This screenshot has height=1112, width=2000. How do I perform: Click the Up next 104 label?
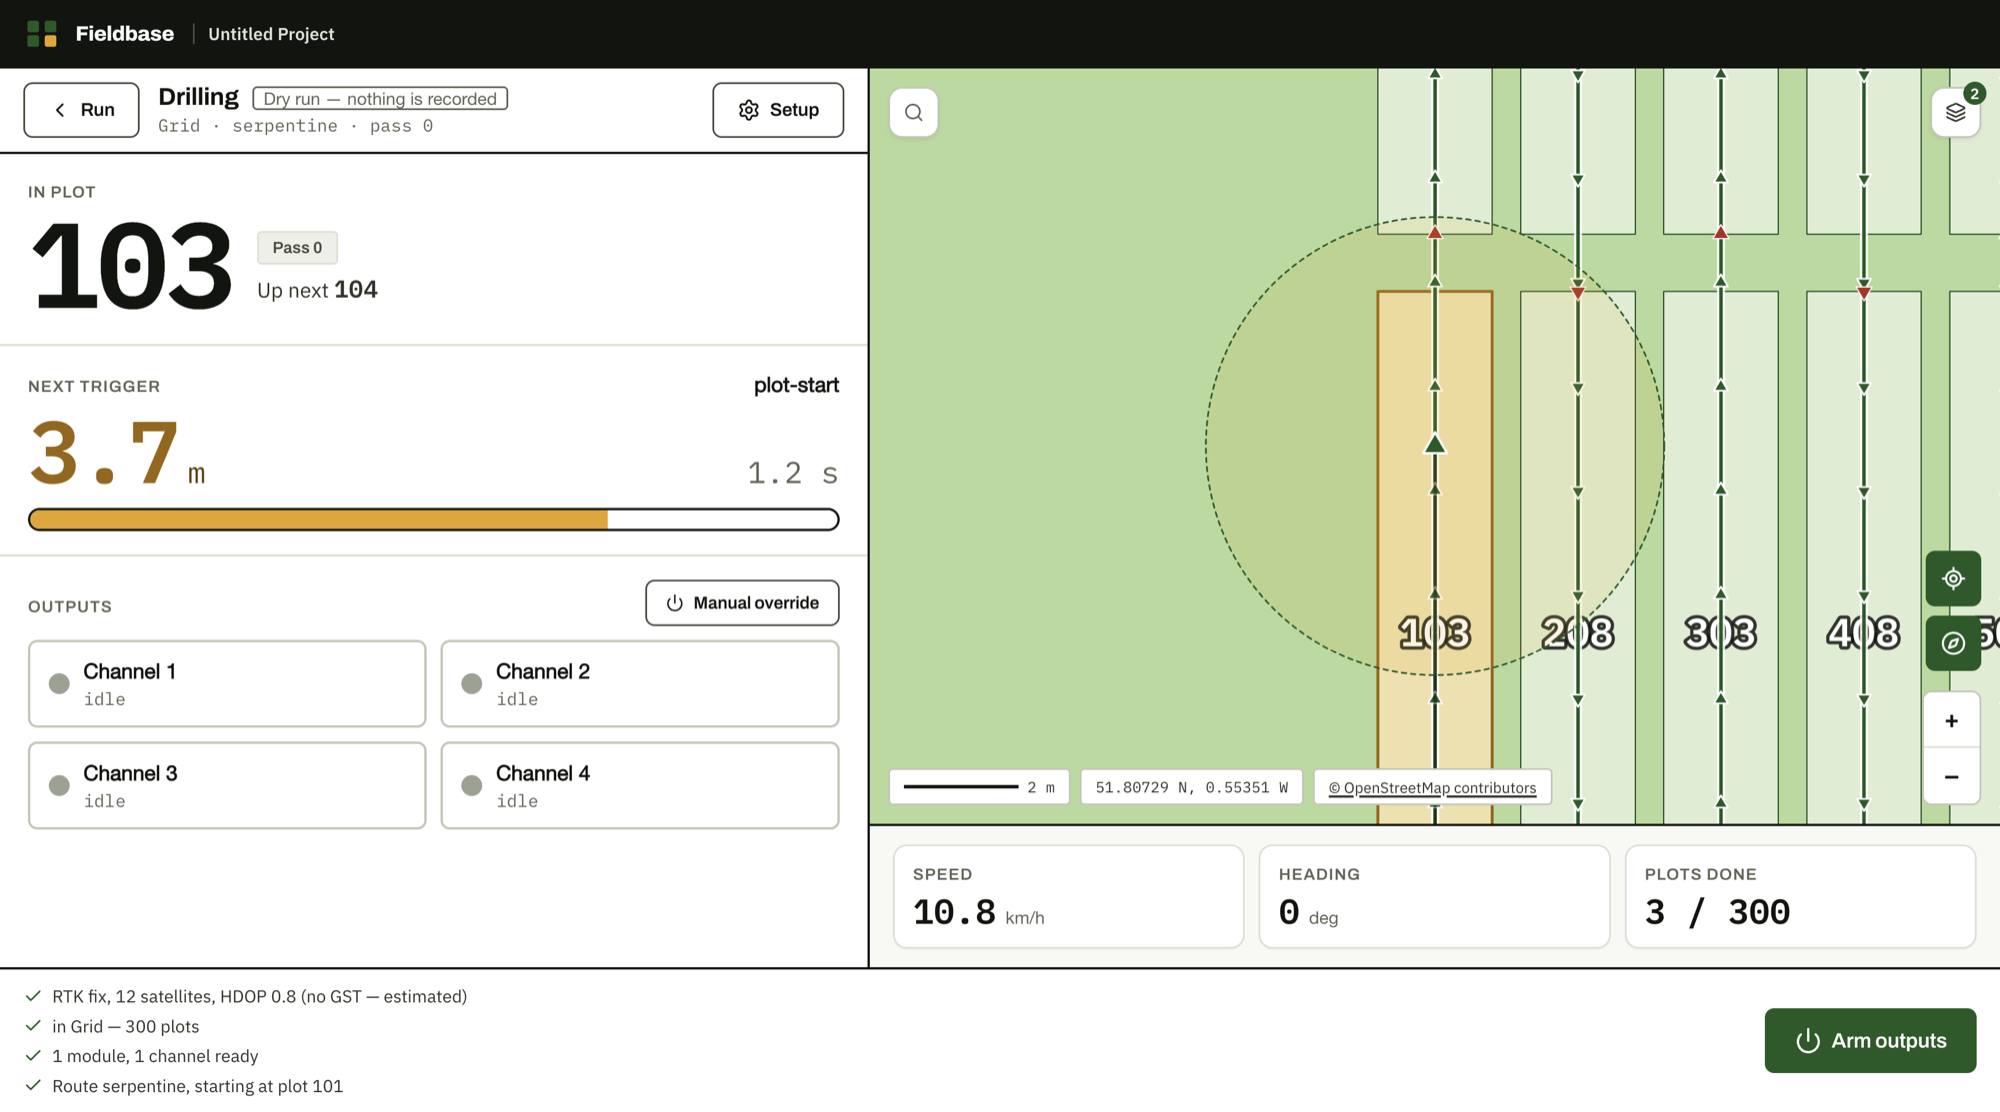[x=317, y=290]
